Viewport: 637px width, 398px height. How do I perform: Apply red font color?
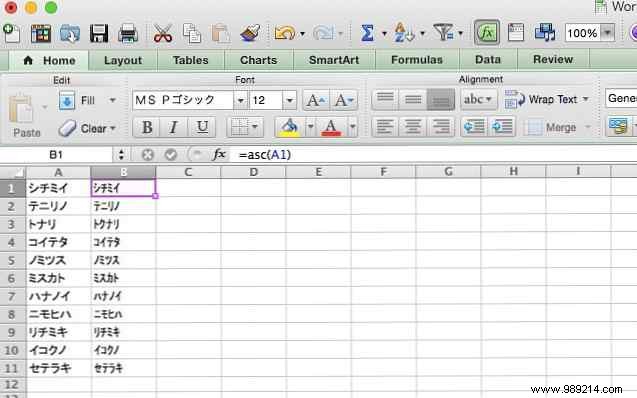click(x=331, y=128)
